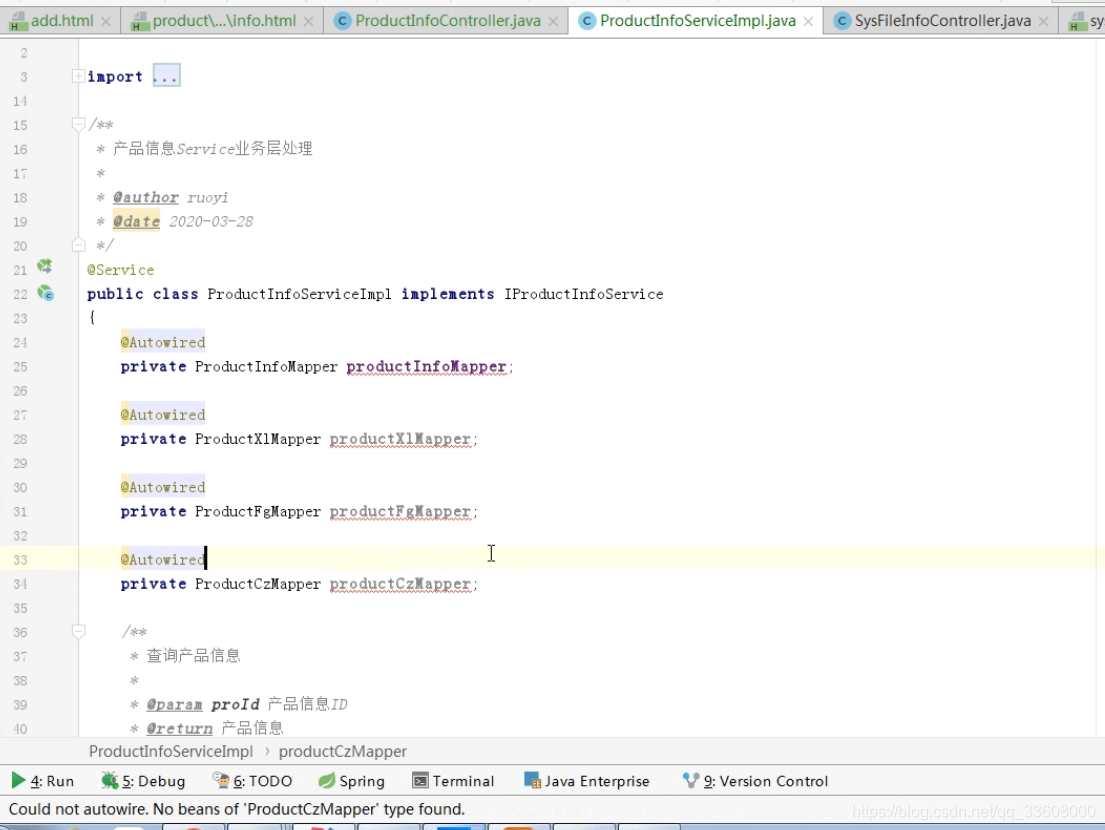Close the add.html tab
Viewport: 1105px width, 830px height.
click(x=106, y=22)
